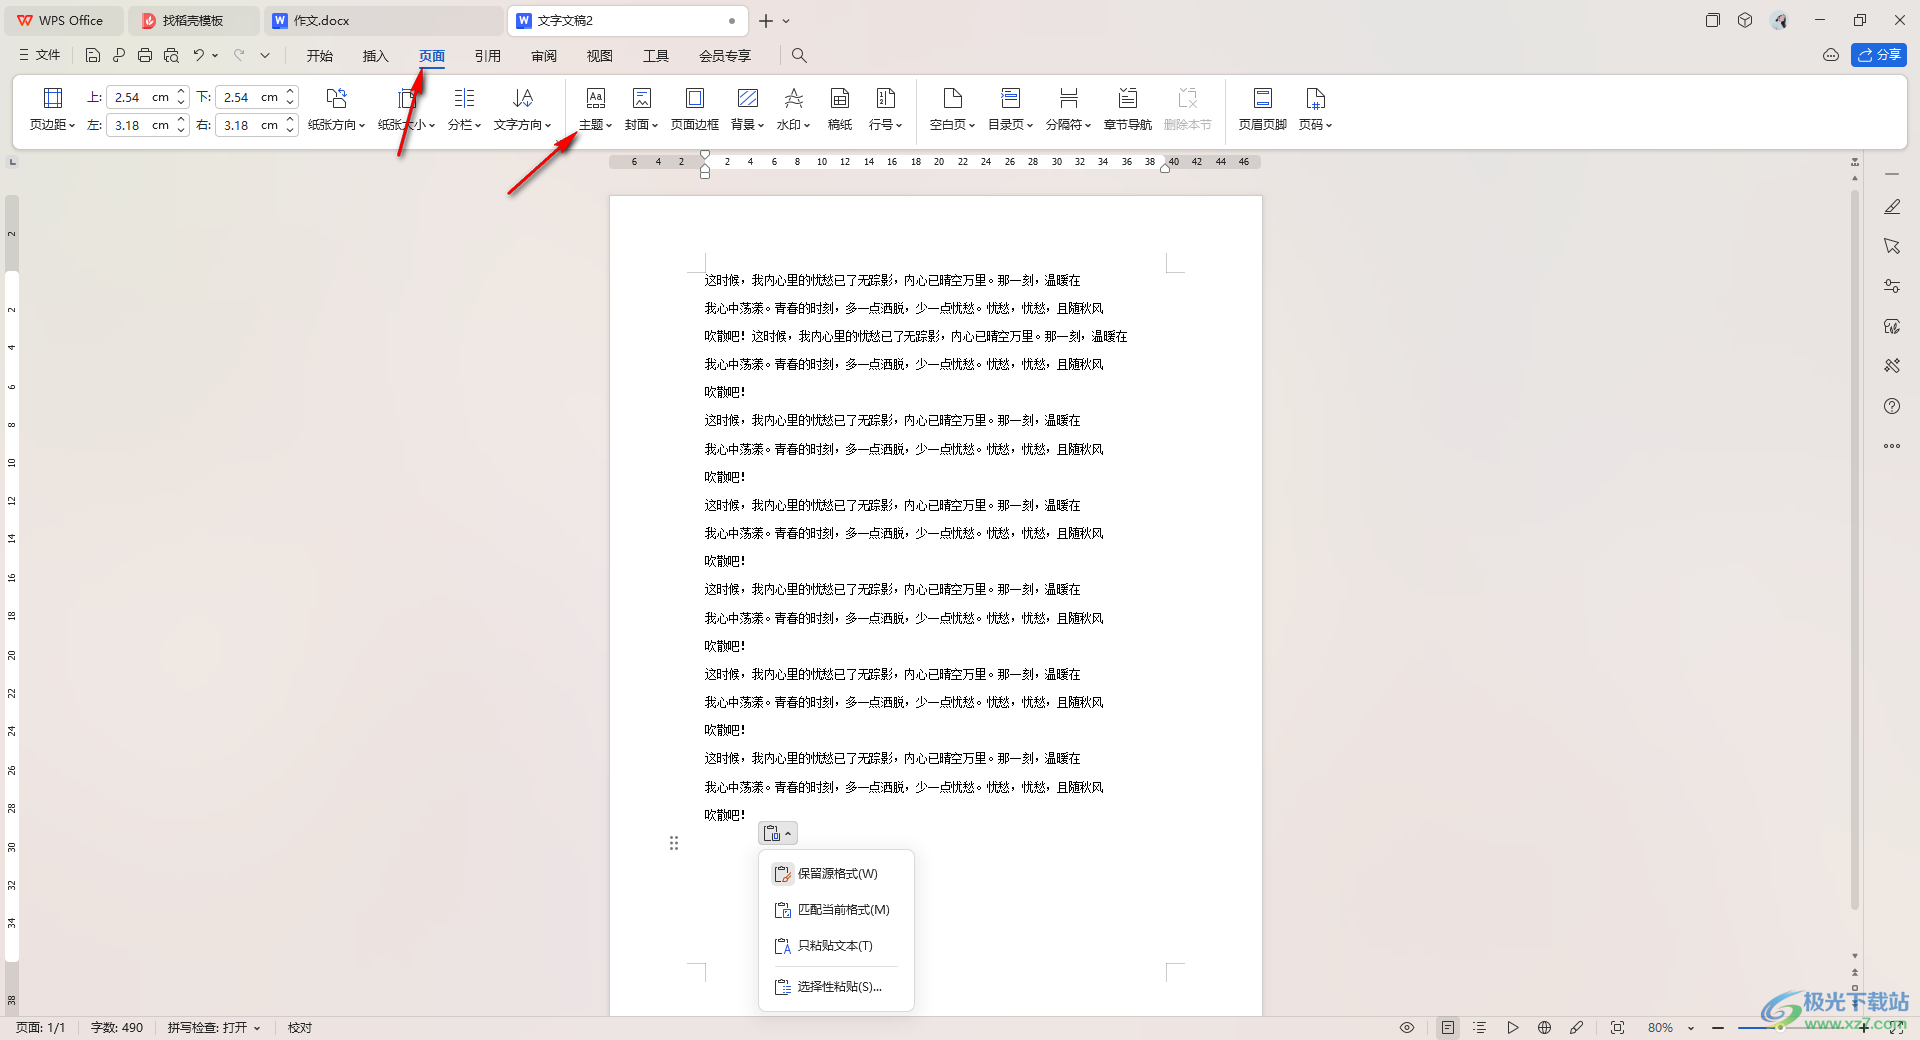Click the text direction (文字方向) icon
This screenshot has height=1040, width=1920.
pyautogui.click(x=523, y=98)
